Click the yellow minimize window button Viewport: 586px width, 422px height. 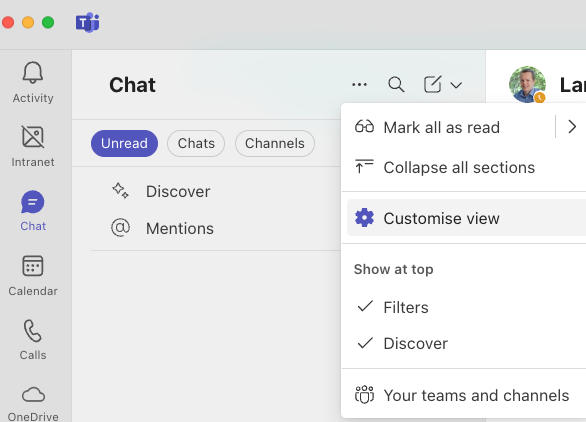click(28, 22)
